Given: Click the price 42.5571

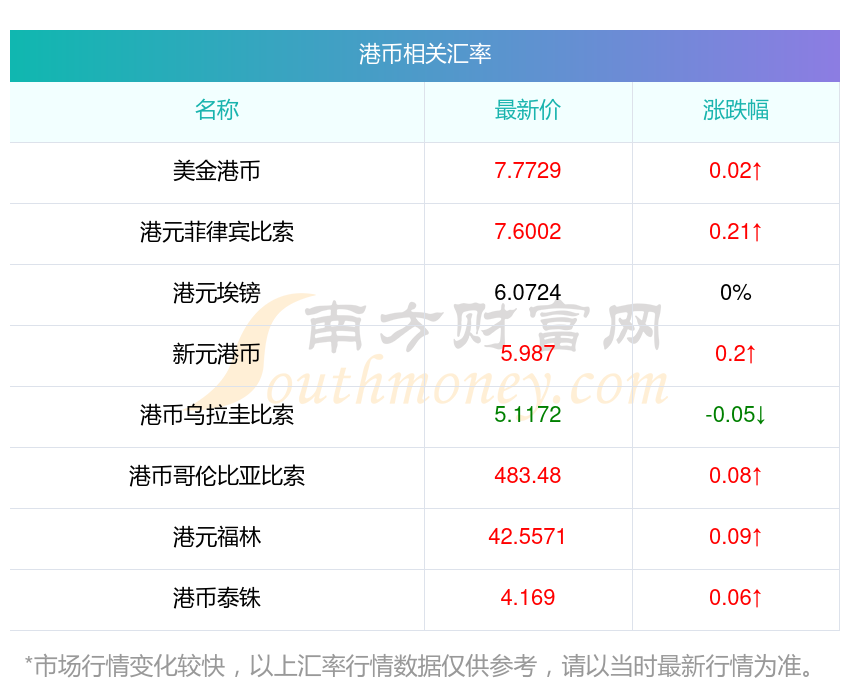Looking at the screenshot, I should 527,537.
